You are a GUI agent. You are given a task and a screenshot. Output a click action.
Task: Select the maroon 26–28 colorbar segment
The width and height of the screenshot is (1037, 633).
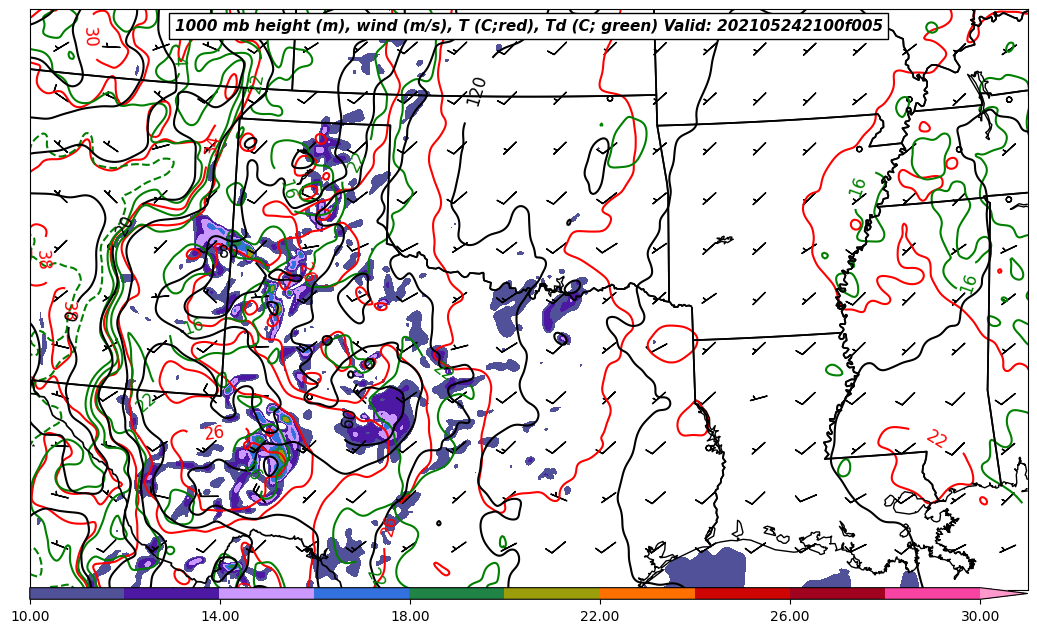click(836, 593)
